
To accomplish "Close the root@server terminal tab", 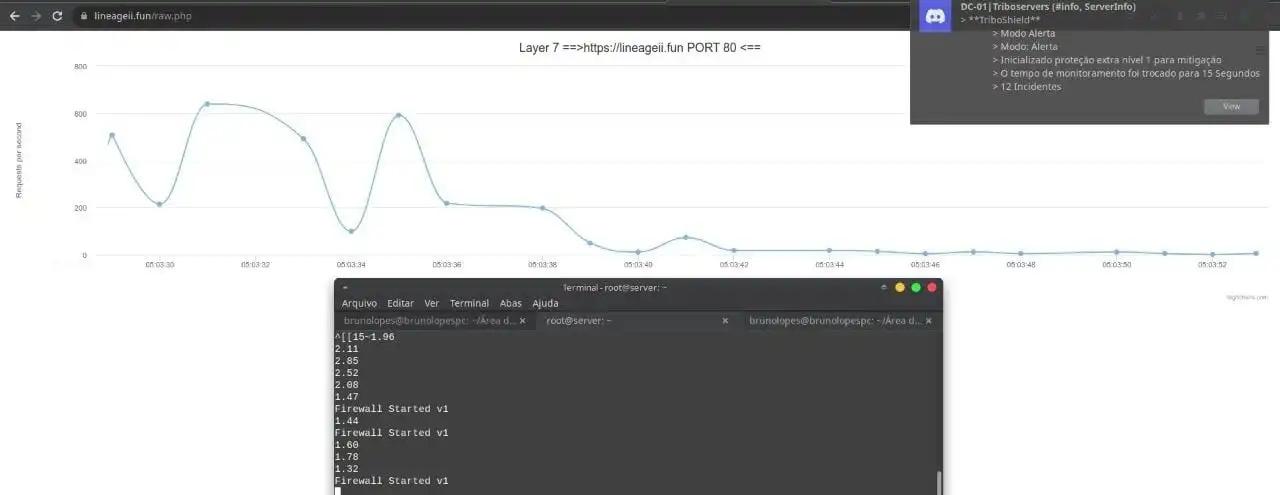I will tap(727, 321).
